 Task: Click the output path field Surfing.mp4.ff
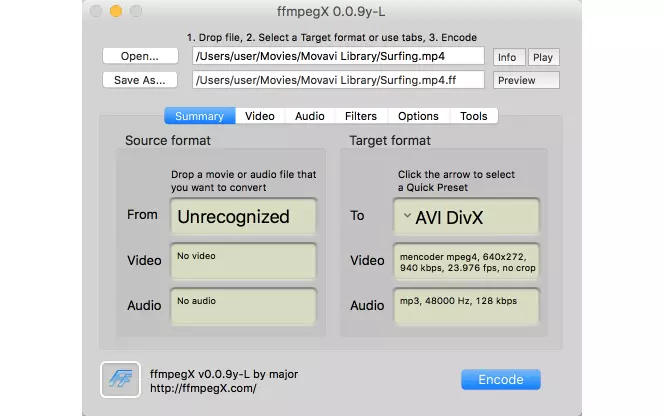(338, 80)
